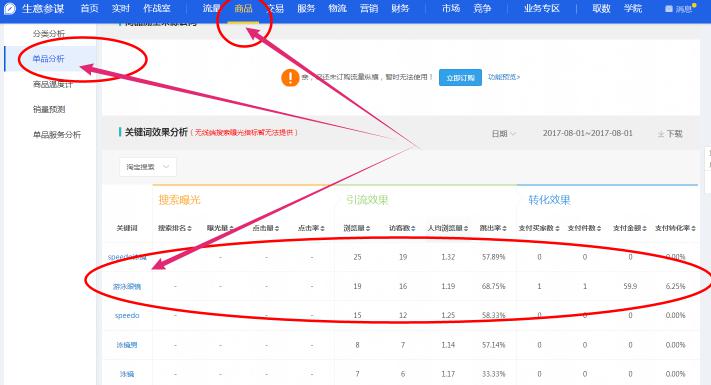Click the blue 立即订购 button

[x=460, y=78]
